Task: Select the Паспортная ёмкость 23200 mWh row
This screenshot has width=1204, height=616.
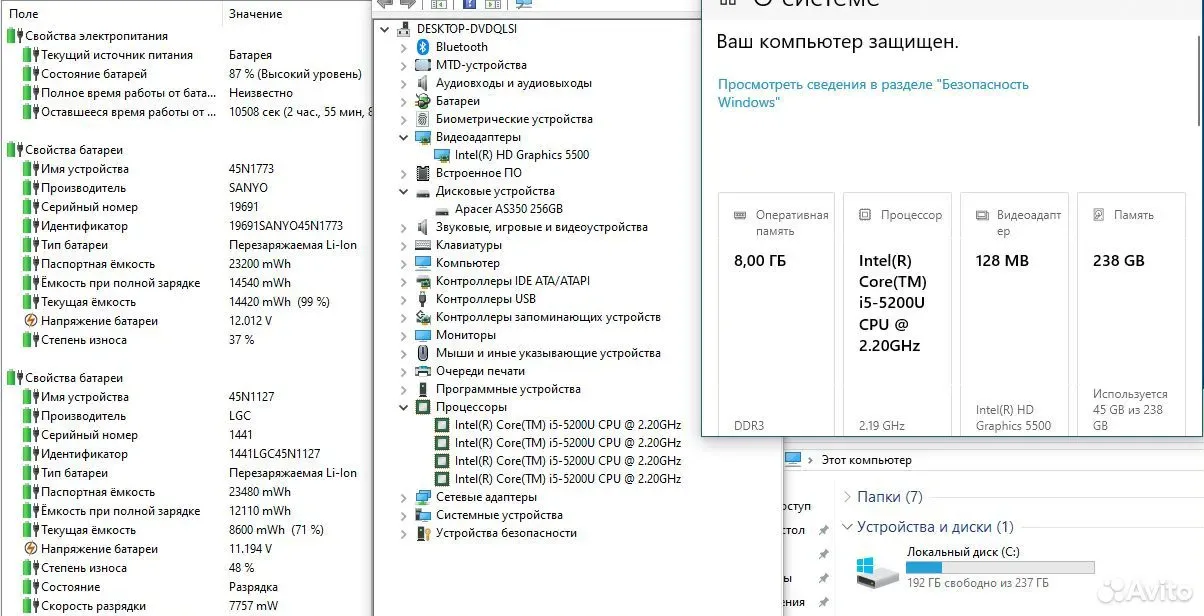Action: pos(188,264)
